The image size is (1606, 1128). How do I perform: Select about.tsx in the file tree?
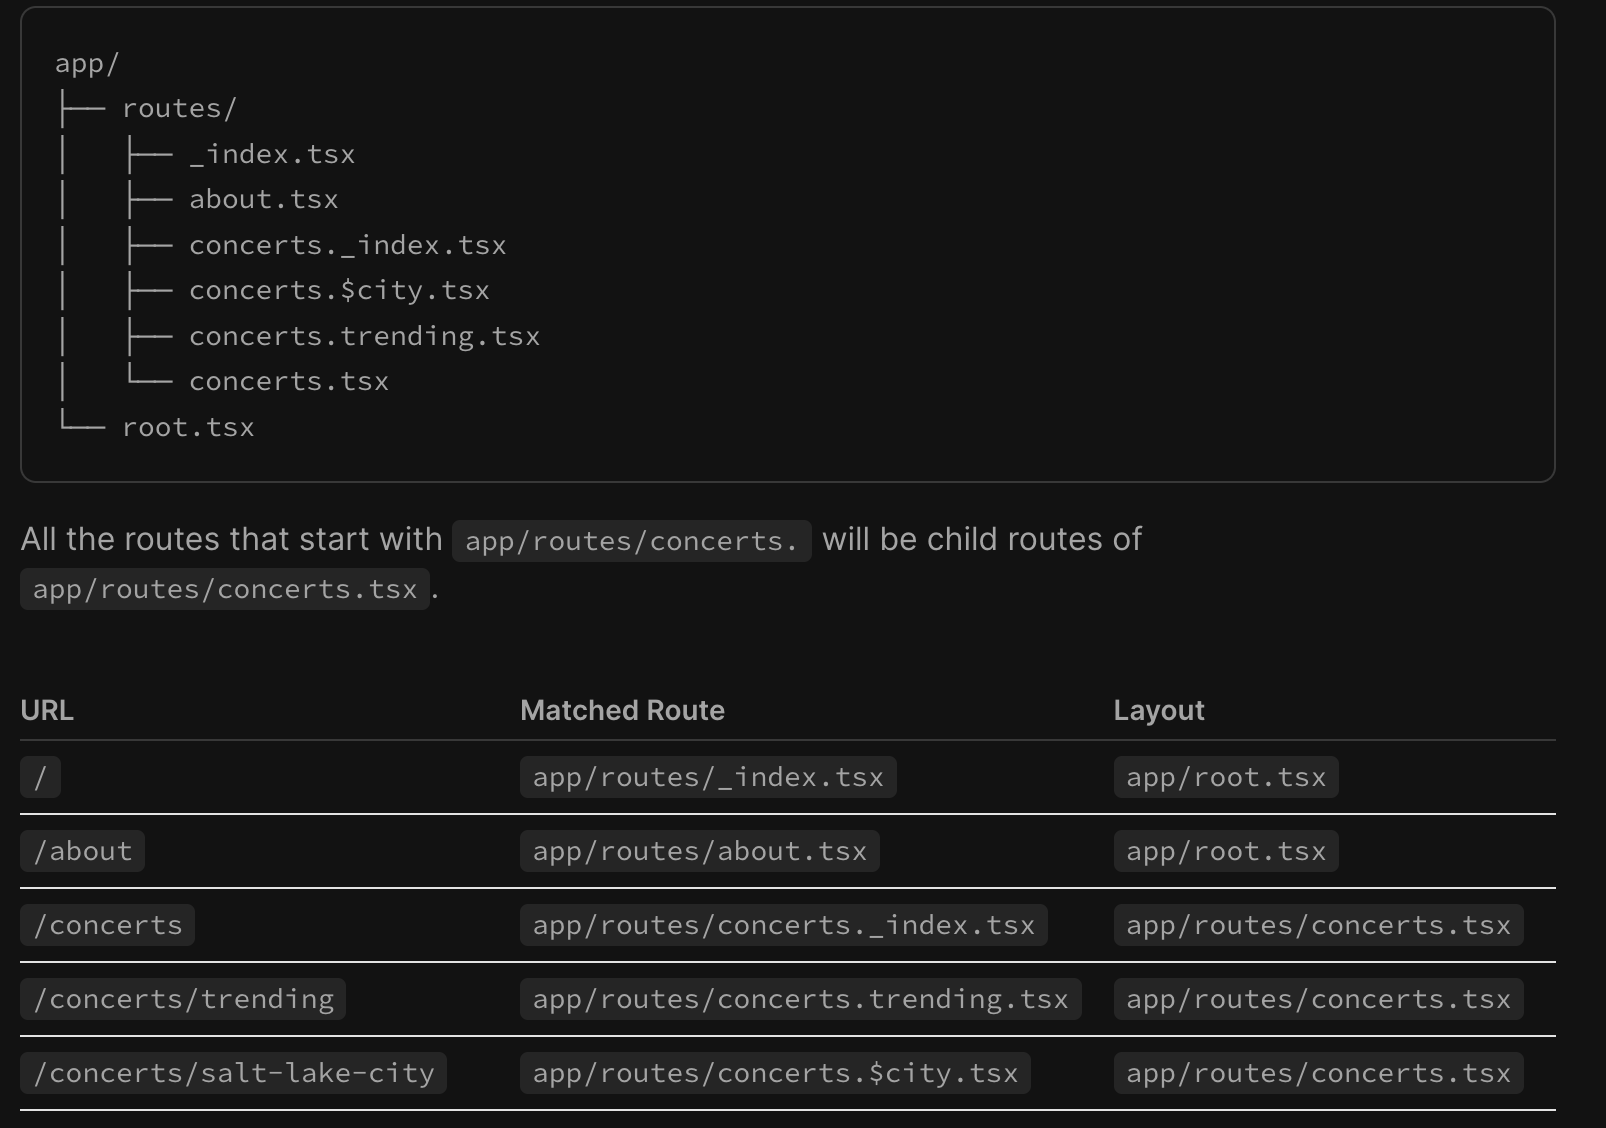[264, 200]
